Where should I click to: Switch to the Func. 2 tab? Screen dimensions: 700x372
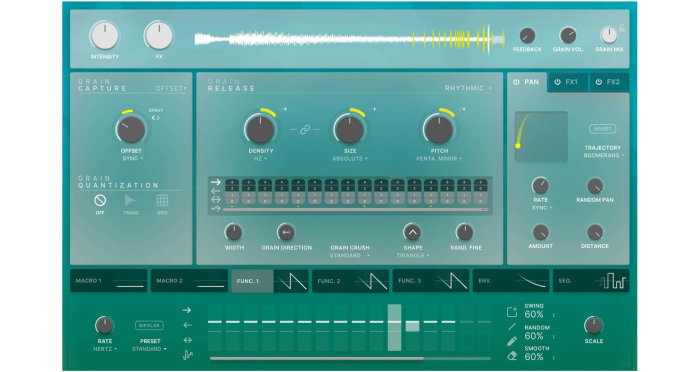click(350, 281)
